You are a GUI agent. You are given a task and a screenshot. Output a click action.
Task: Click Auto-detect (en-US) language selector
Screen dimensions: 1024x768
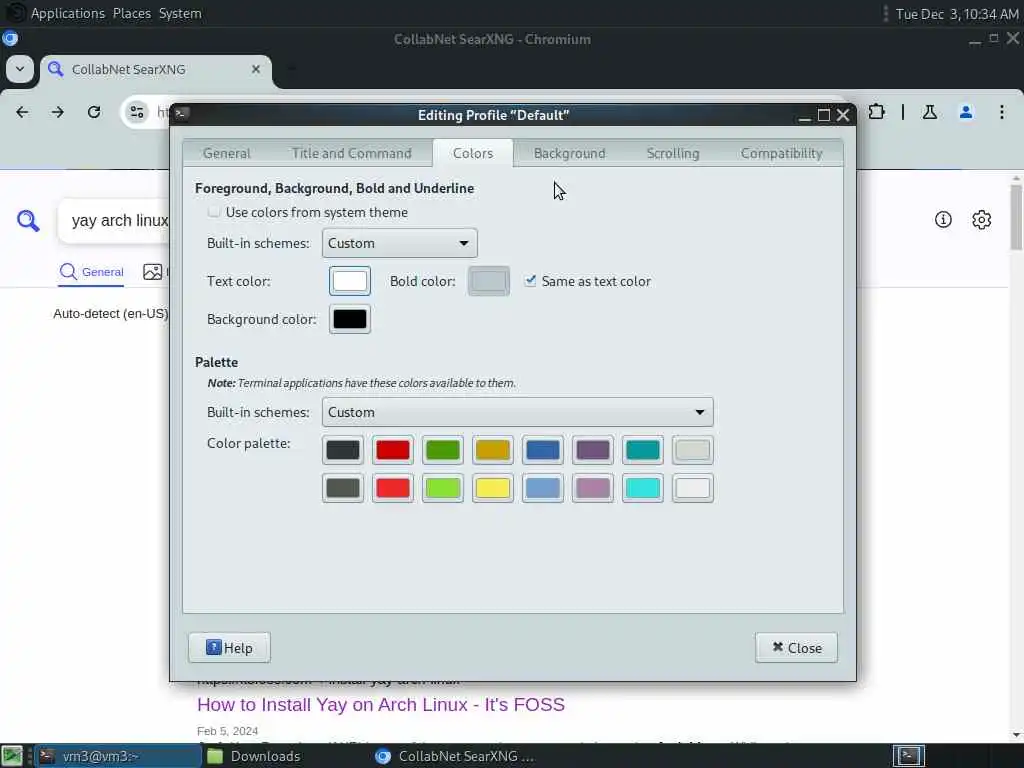pos(110,313)
